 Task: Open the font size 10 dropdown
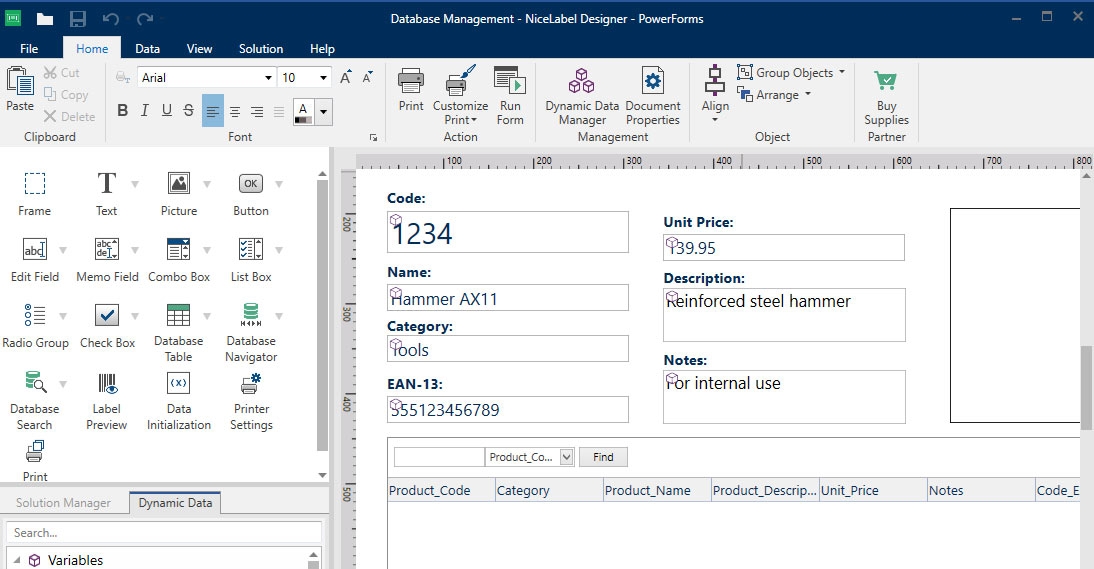[323, 77]
